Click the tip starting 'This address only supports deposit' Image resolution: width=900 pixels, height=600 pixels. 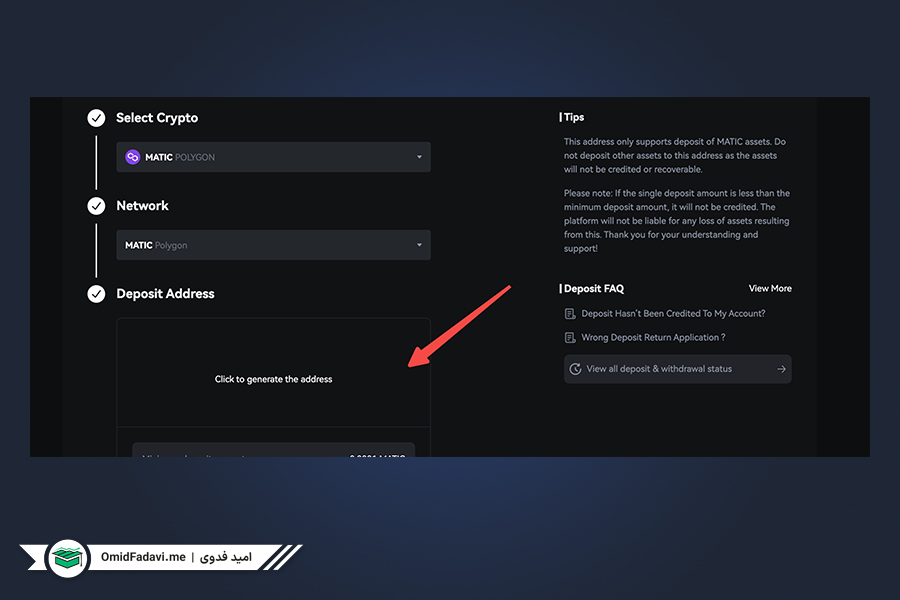click(674, 156)
